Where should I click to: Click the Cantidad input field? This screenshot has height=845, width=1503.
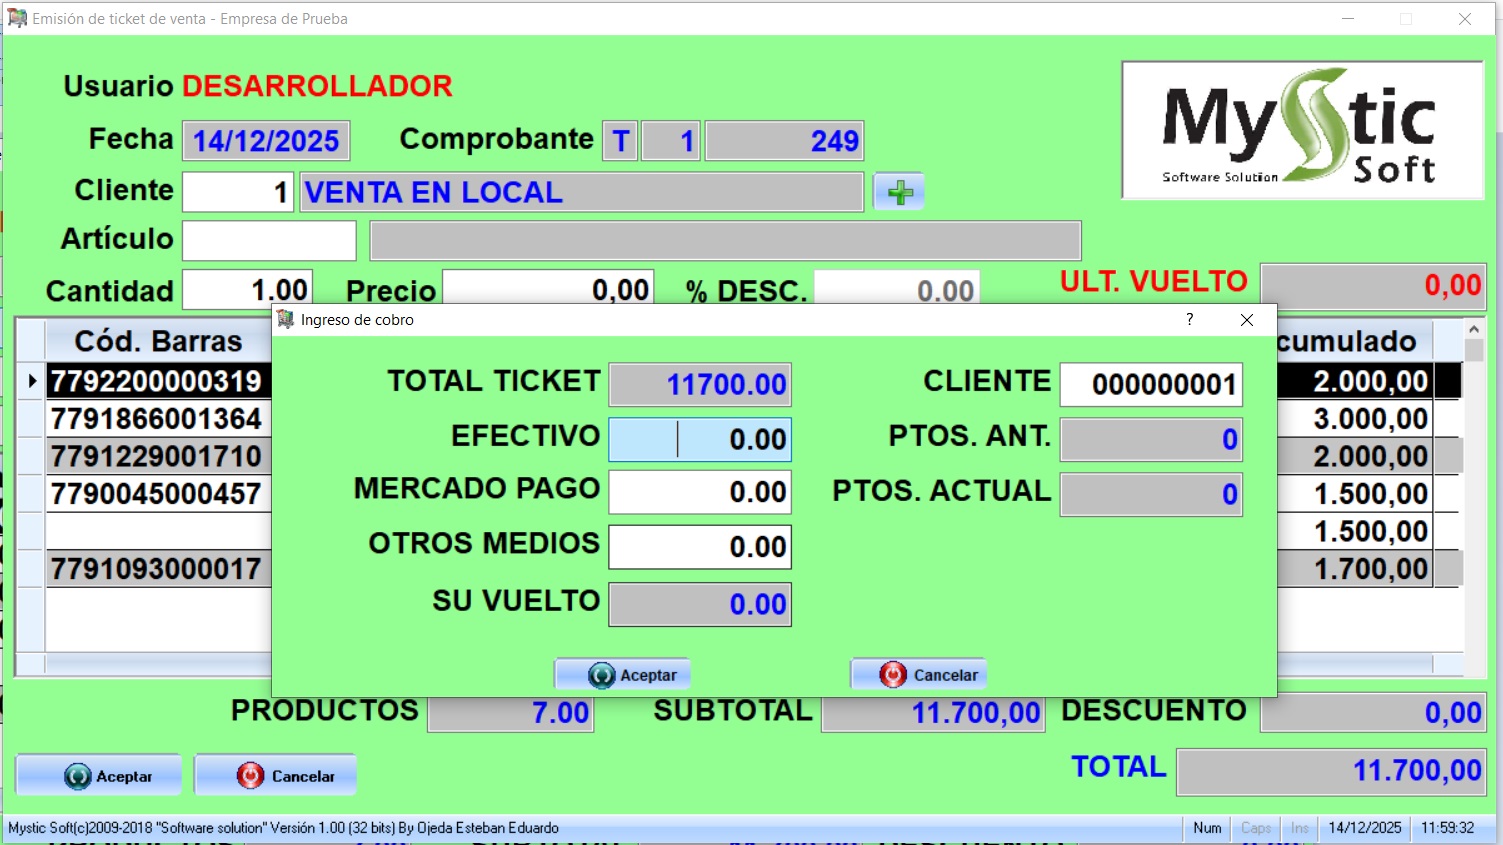click(x=247, y=291)
